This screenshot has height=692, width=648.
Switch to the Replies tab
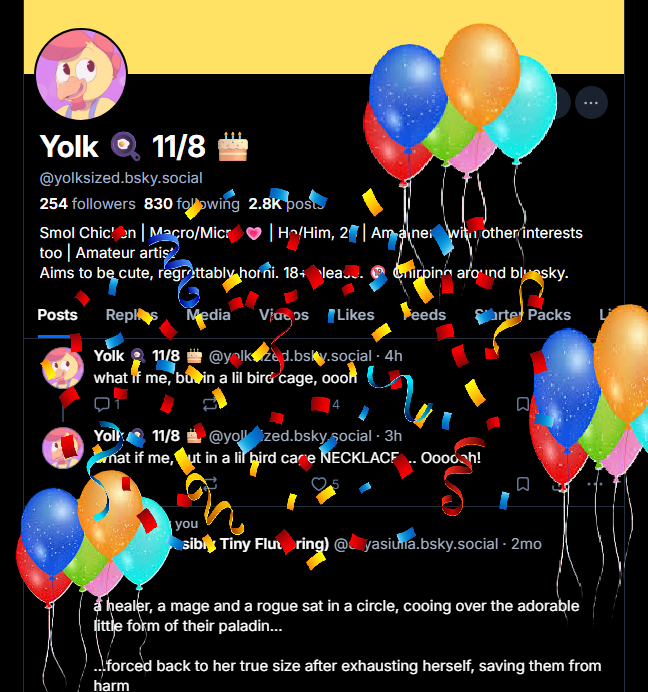132,315
